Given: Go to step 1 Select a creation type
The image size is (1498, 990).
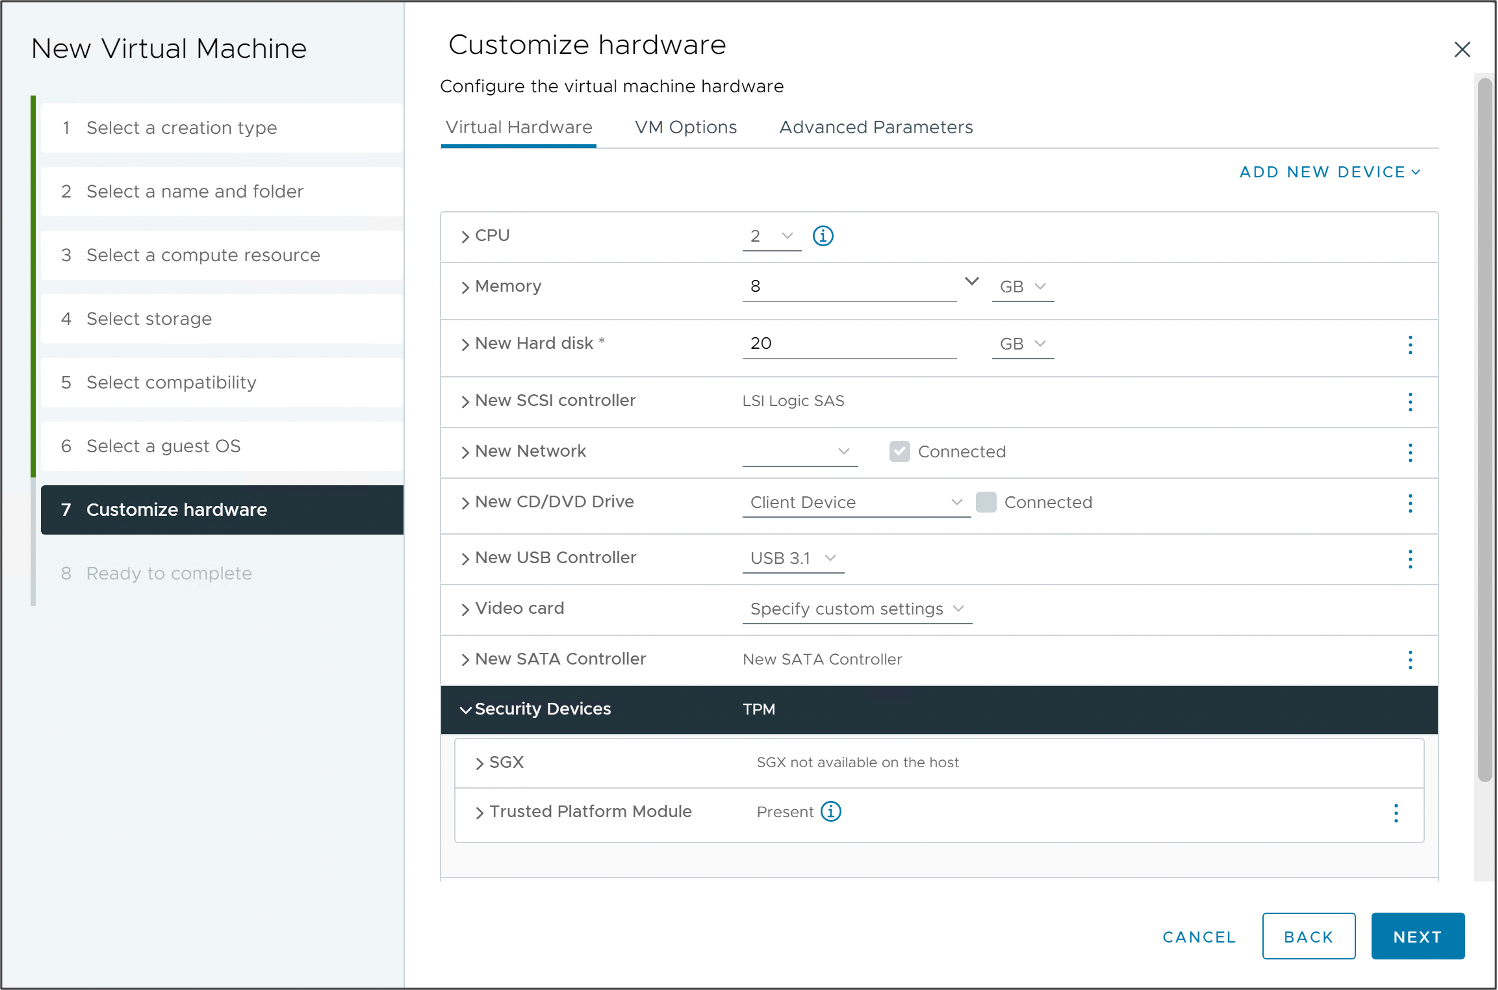Looking at the screenshot, I should 222,128.
